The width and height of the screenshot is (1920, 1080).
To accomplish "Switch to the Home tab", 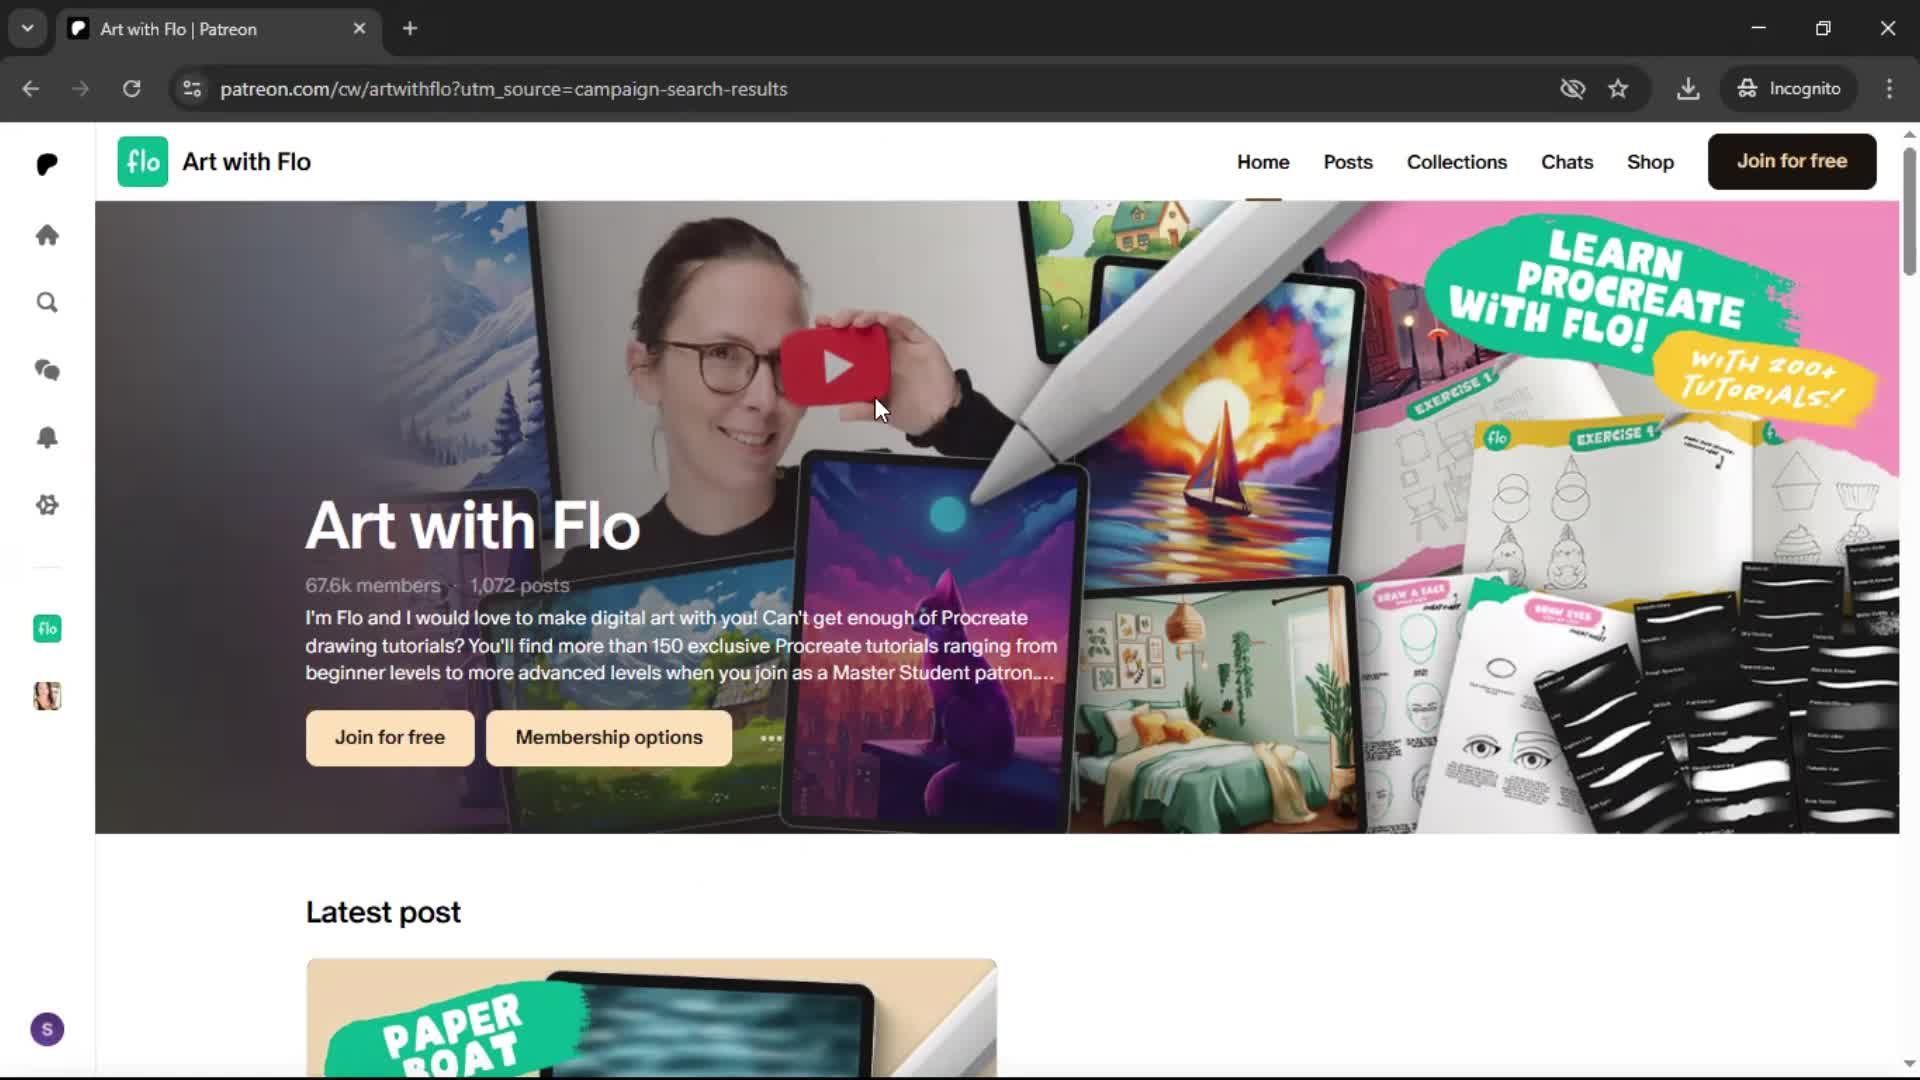I will point(1263,162).
